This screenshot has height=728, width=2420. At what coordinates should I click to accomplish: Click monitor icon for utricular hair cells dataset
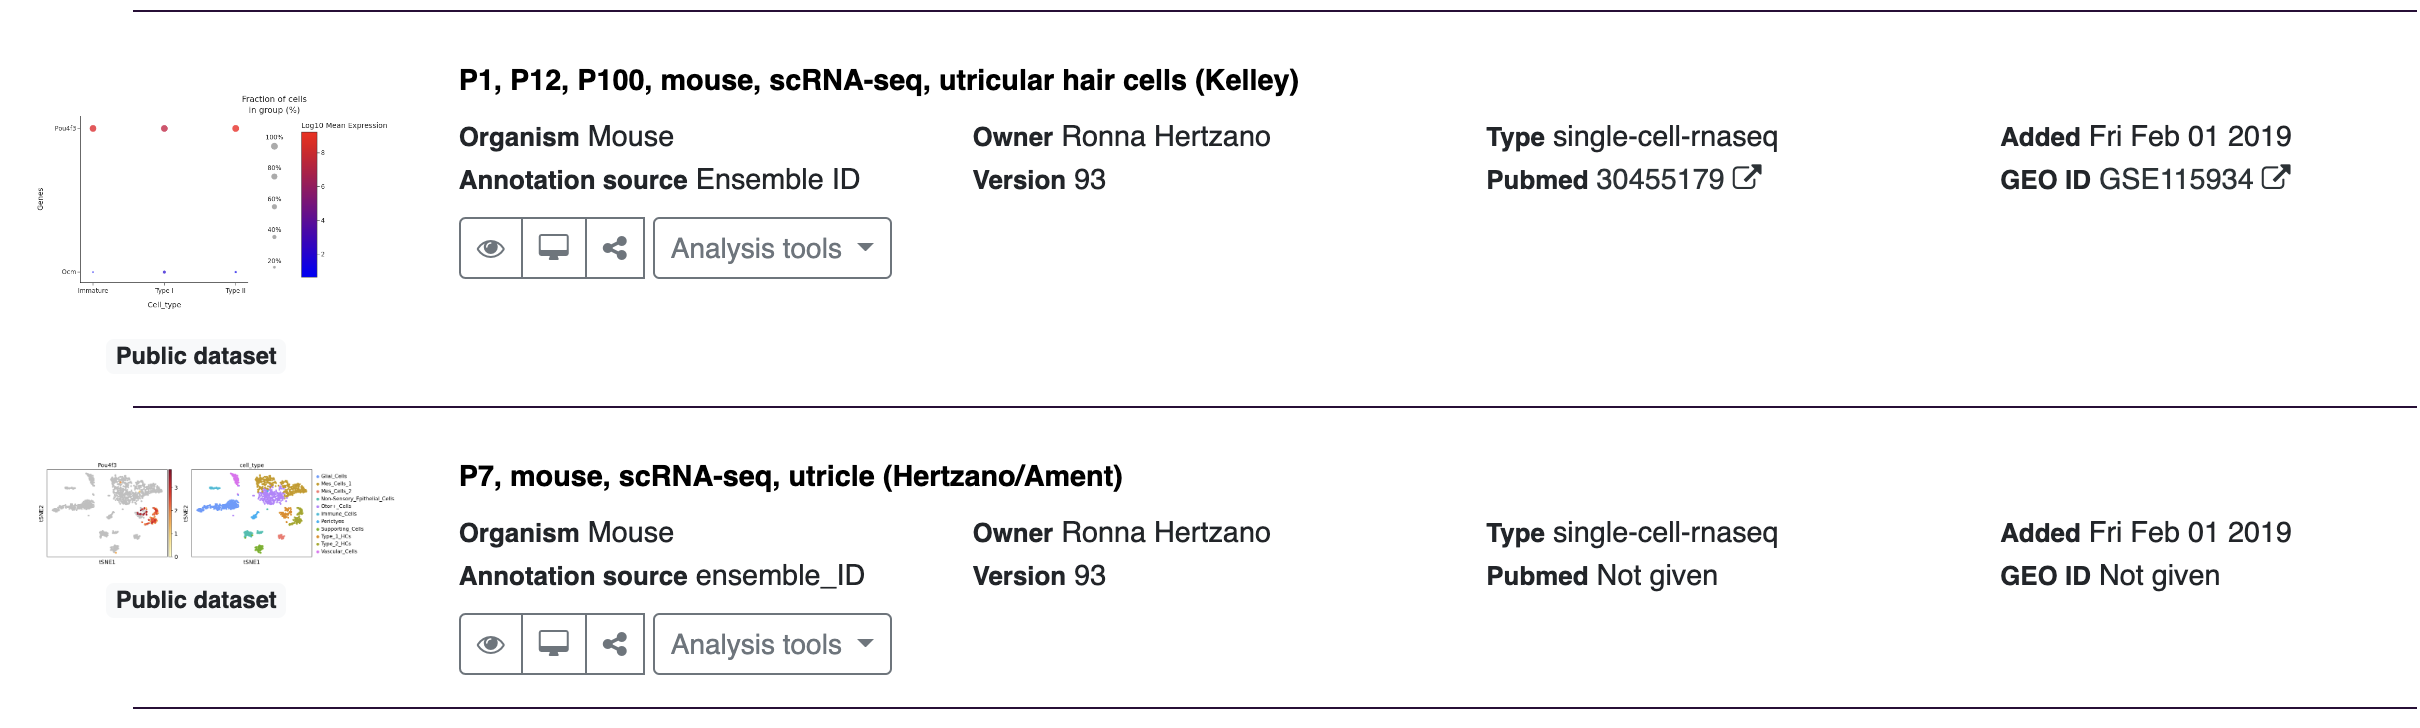[x=553, y=248]
